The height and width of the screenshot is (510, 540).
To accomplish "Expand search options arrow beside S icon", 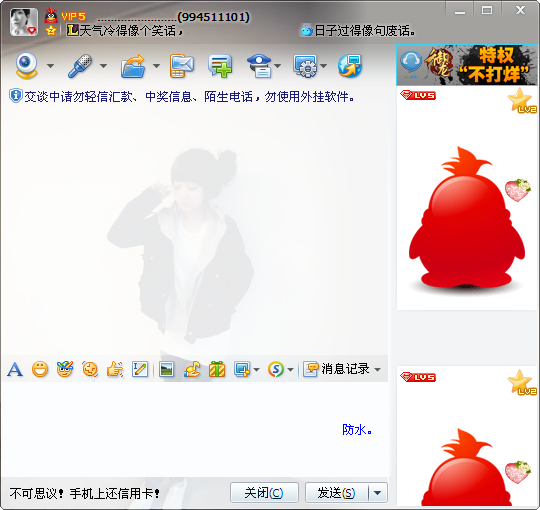I will [290, 370].
